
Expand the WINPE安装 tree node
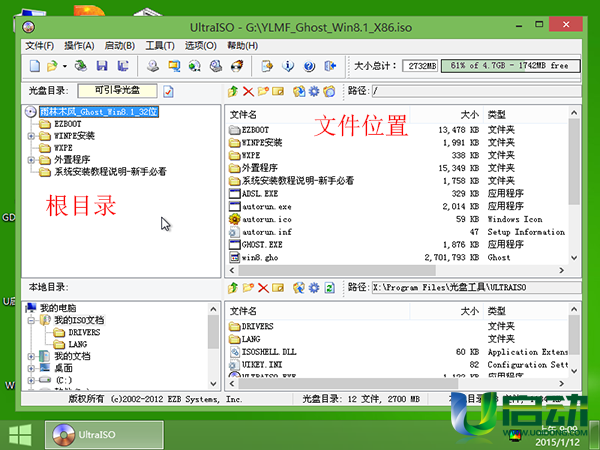[31, 136]
